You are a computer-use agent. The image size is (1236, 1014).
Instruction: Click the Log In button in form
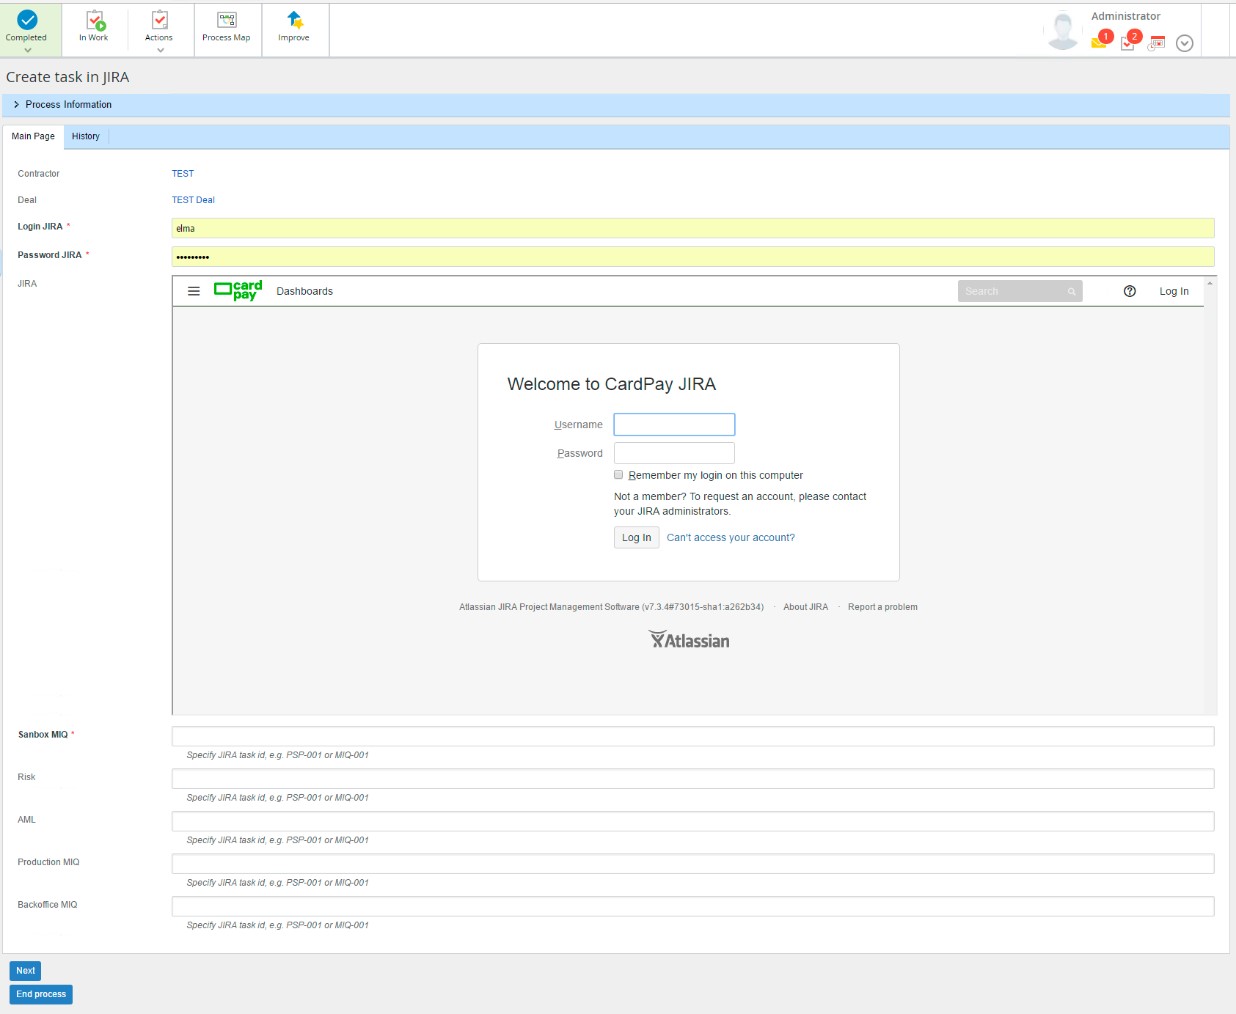[636, 537]
